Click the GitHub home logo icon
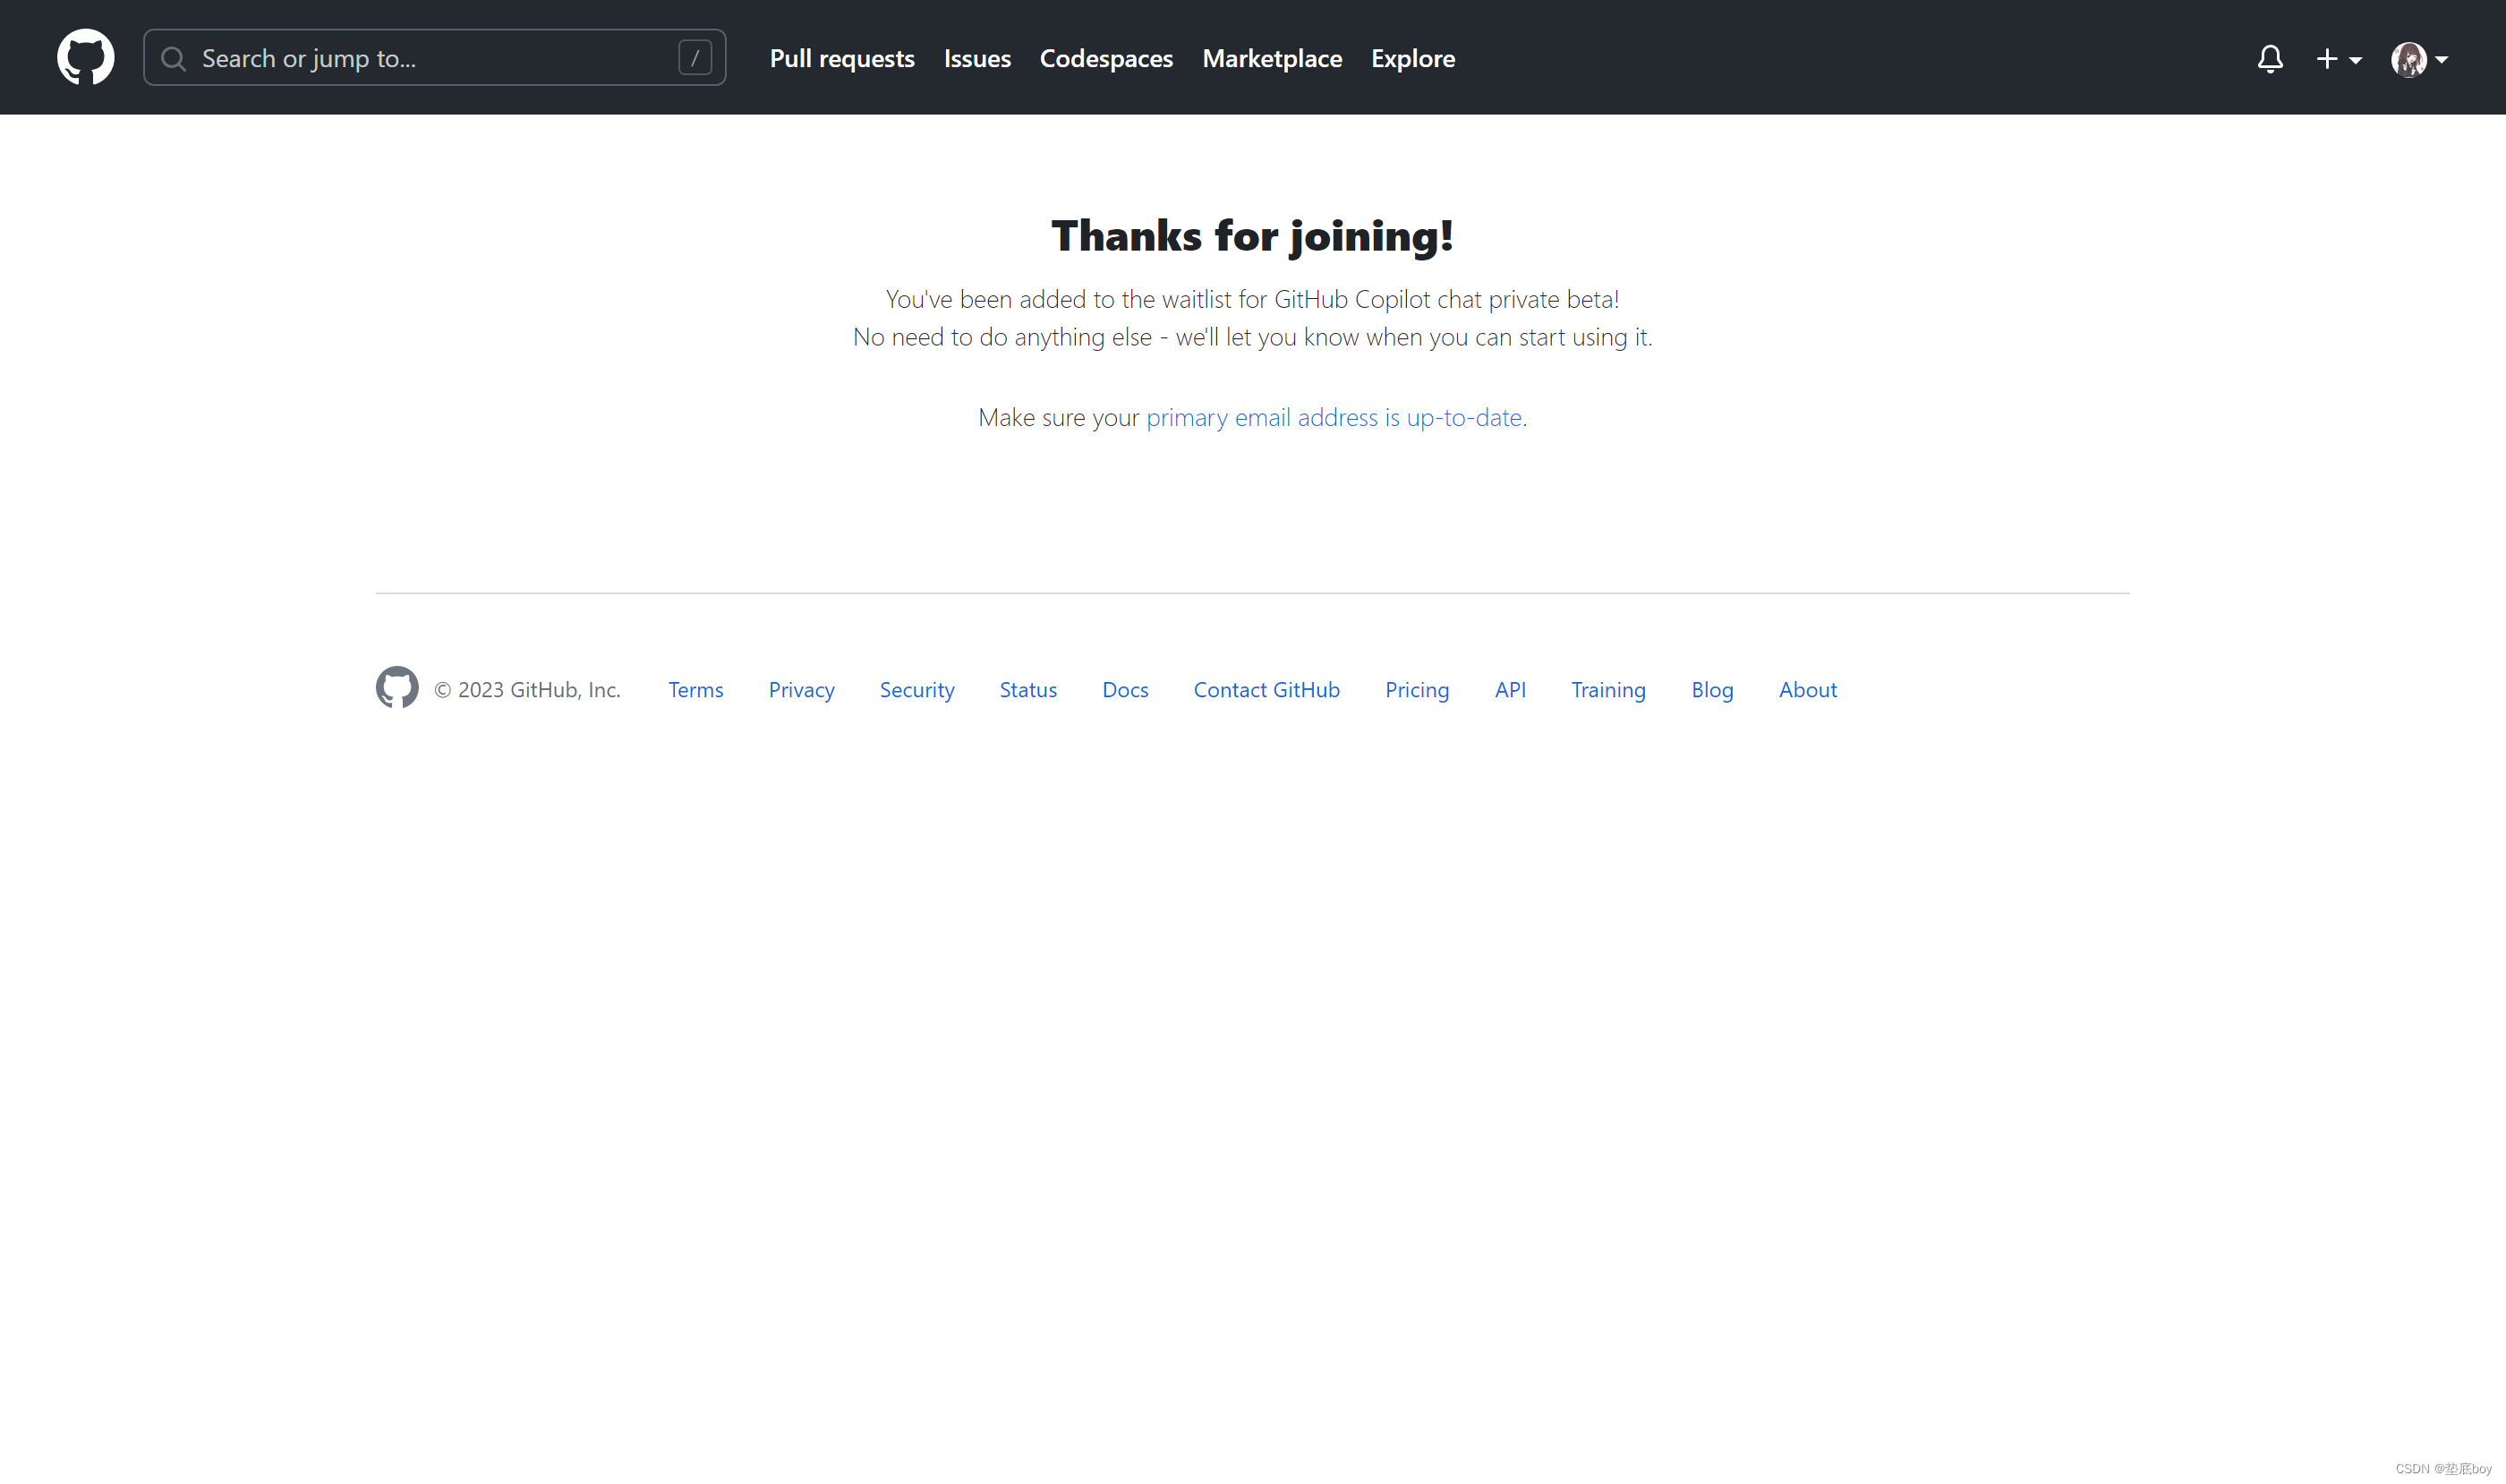Image resolution: width=2506 pixels, height=1484 pixels. coord(83,56)
